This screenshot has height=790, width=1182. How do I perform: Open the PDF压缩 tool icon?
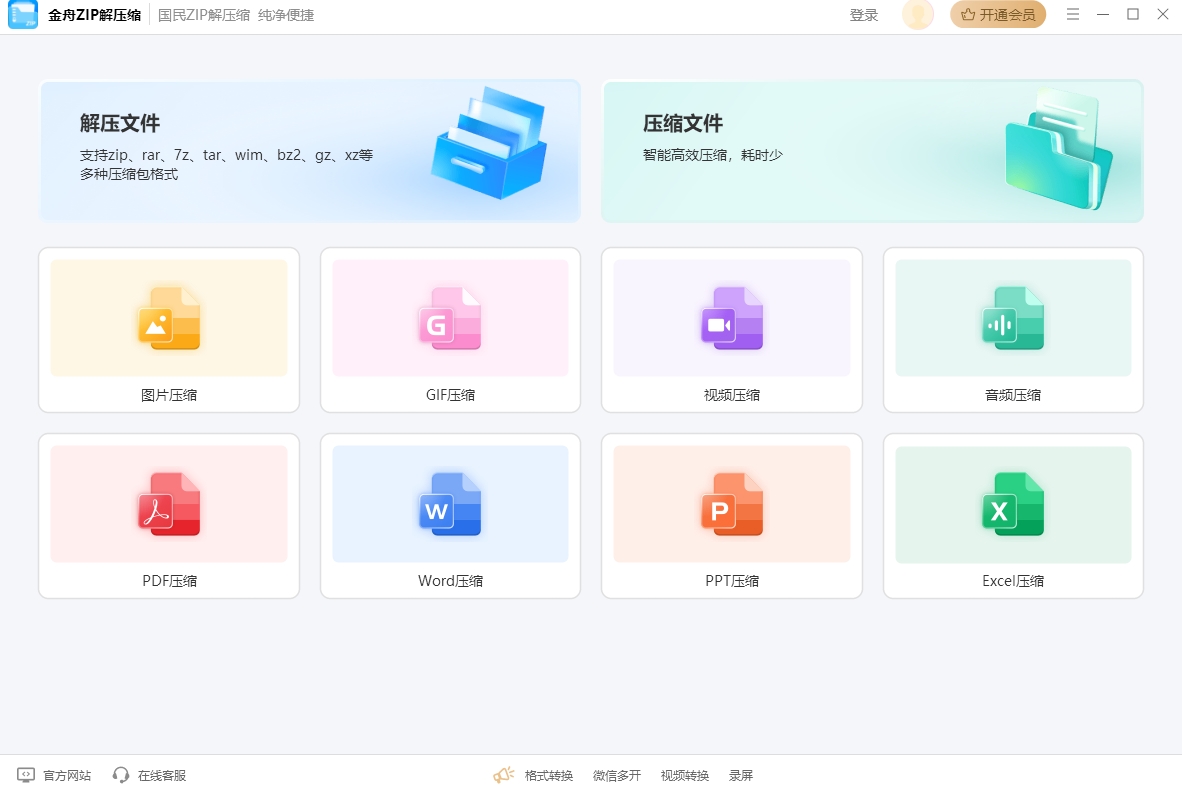(169, 504)
